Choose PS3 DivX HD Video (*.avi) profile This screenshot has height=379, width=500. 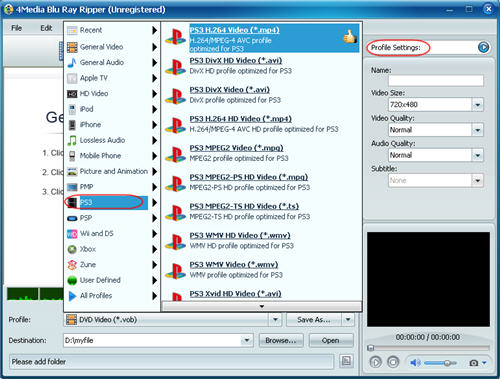[261, 66]
